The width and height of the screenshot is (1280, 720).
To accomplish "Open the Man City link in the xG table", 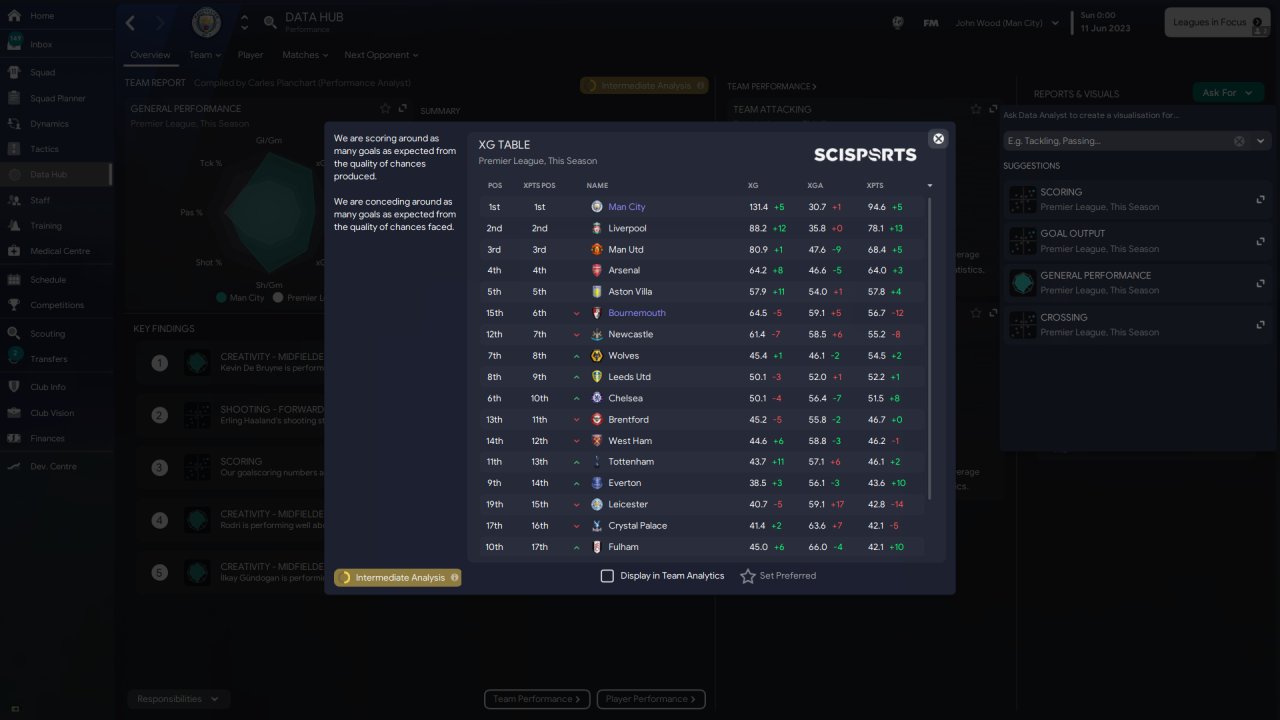I will click(627, 207).
